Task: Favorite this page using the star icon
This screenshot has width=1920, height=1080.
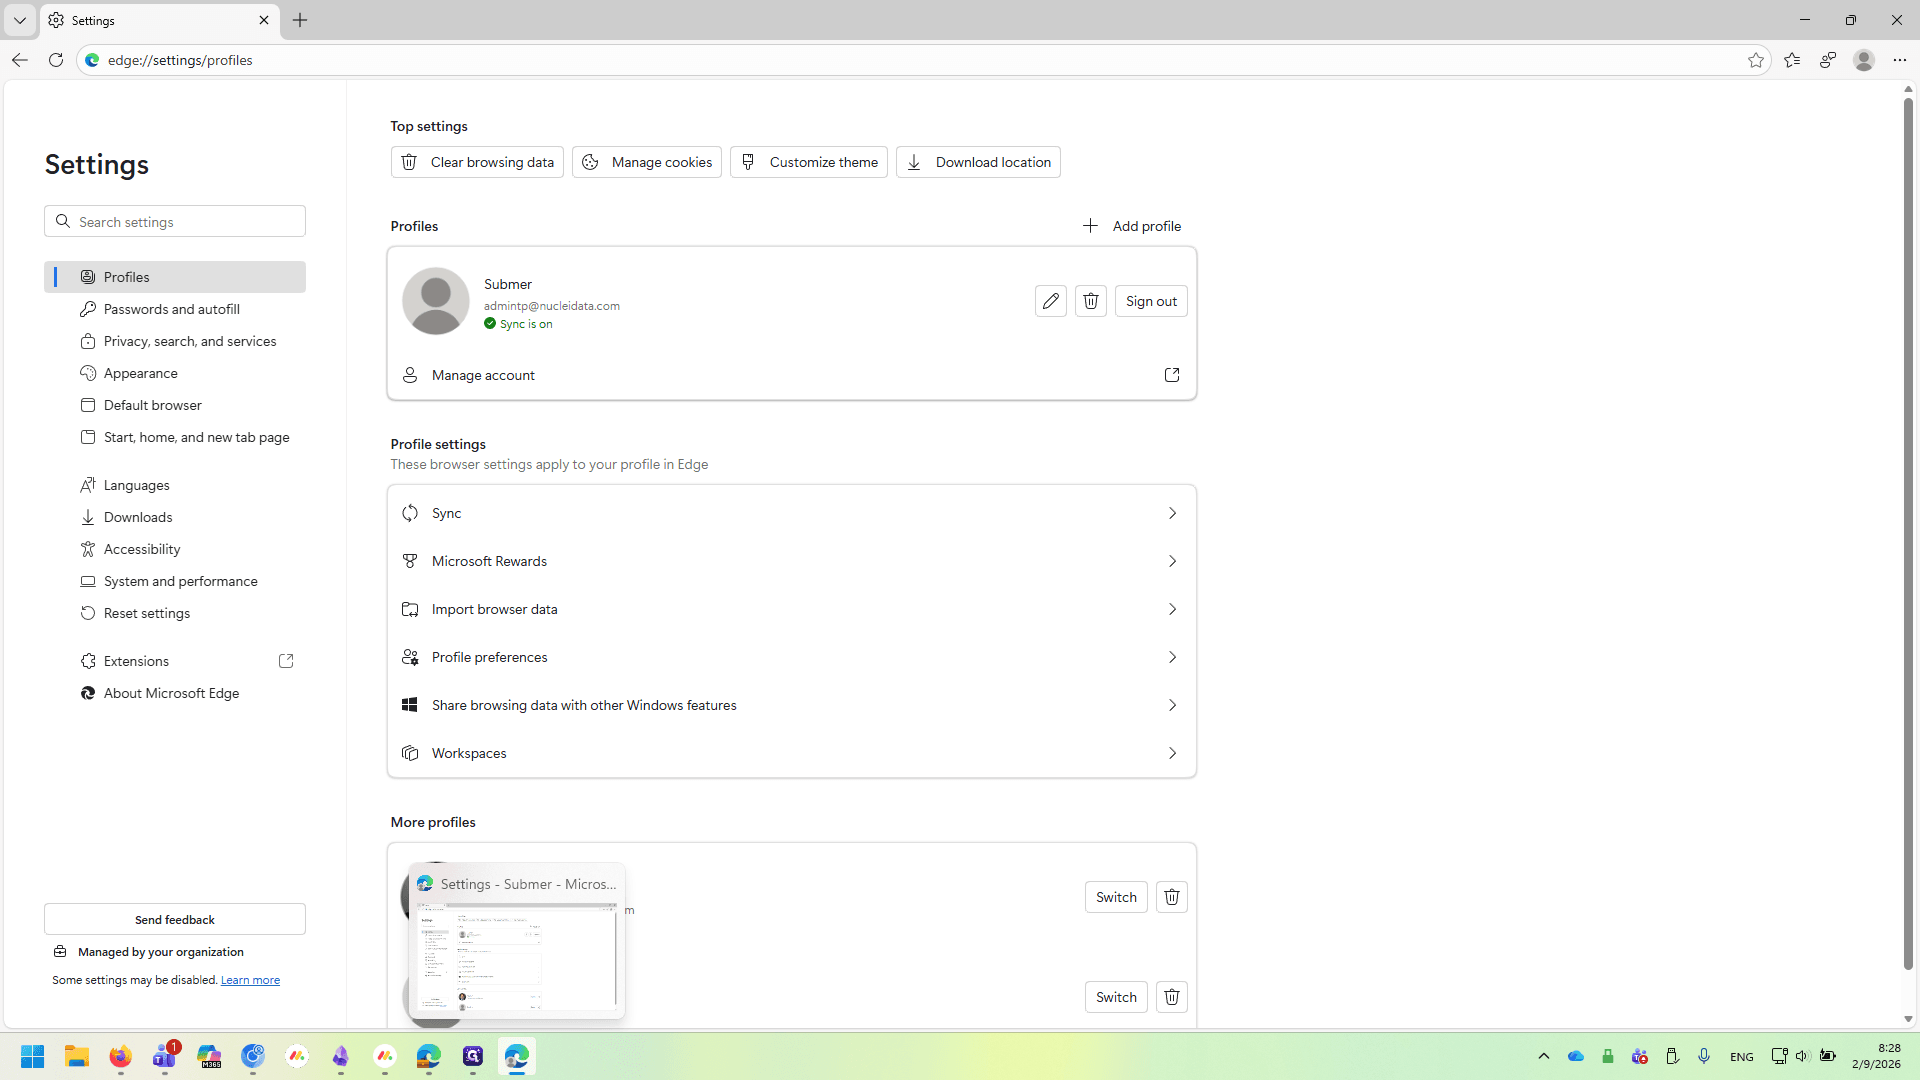Action: tap(1756, 60)
